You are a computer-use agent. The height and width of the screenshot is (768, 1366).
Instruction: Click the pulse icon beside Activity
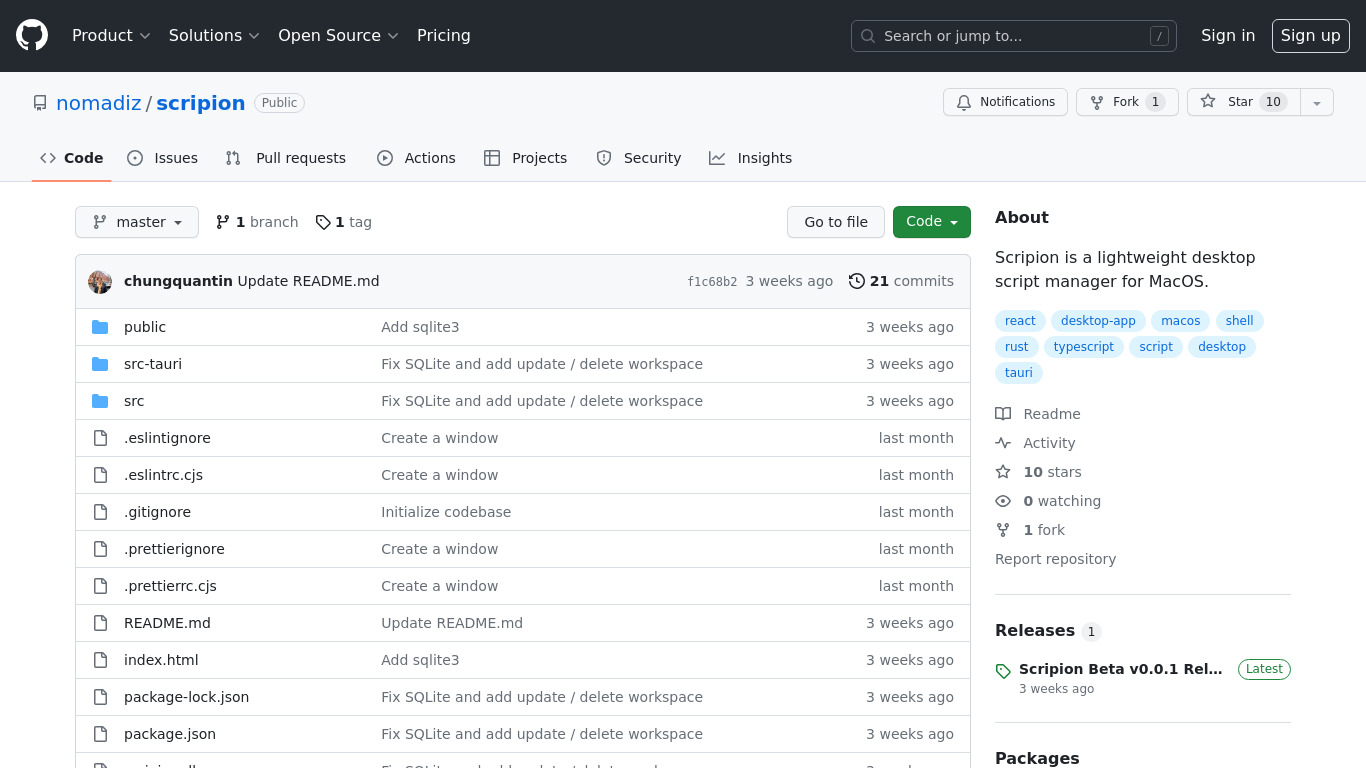point(1003,443)
